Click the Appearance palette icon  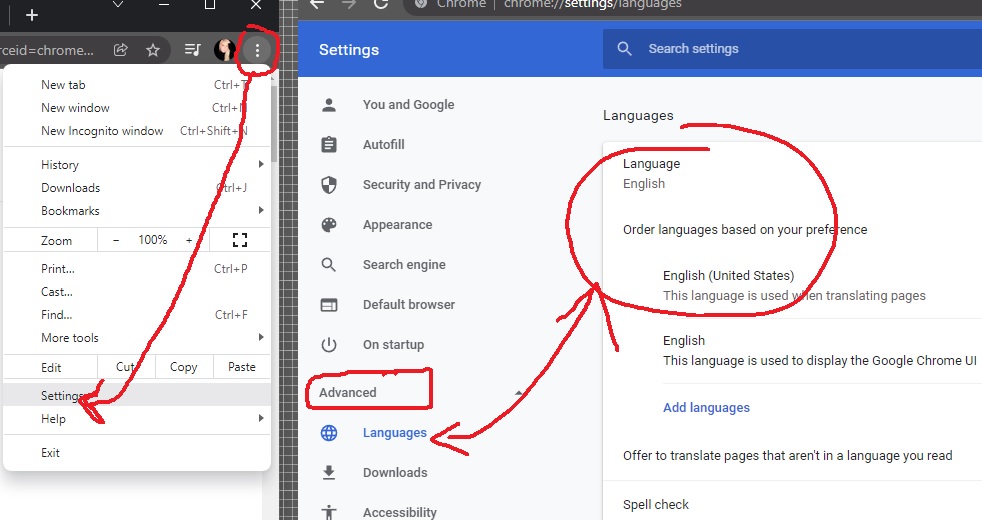pyautogui.click(x=329, y=225)
